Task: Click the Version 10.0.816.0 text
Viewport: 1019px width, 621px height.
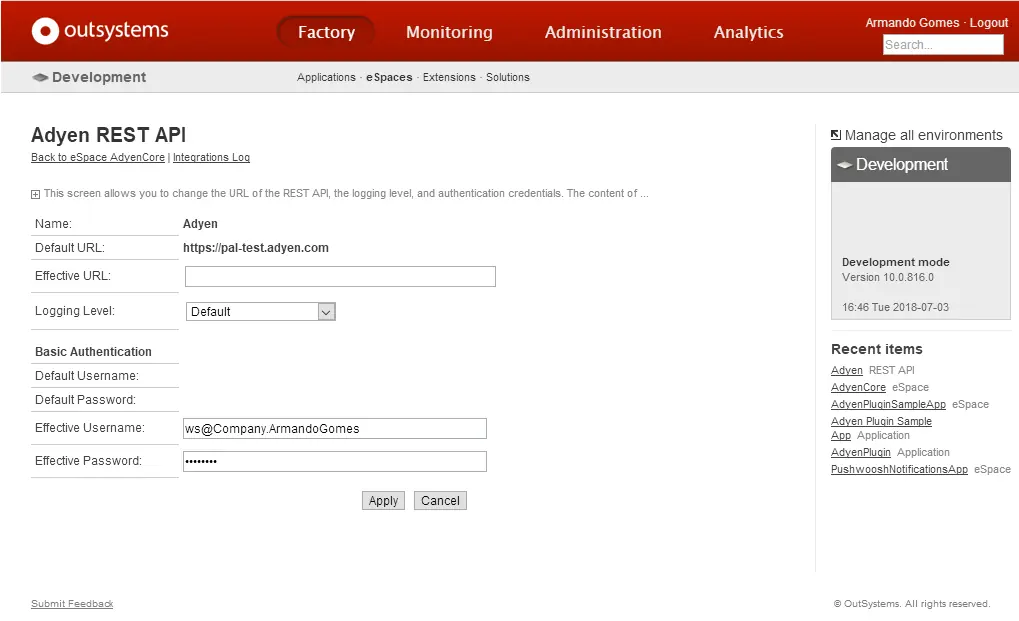Action: point(888,277)
